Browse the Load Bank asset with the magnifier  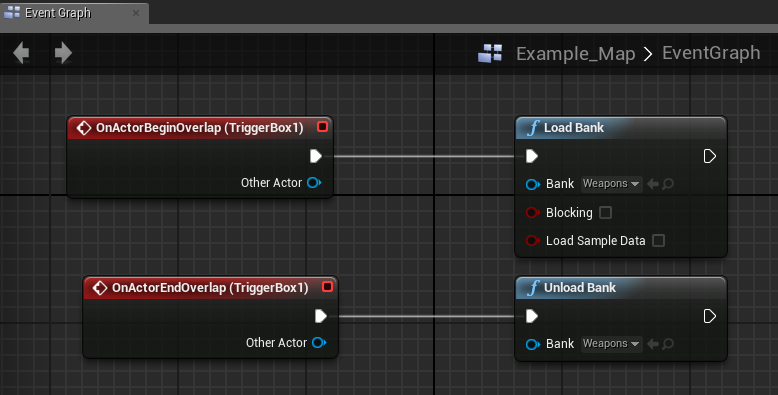click(x=668, y=184)
